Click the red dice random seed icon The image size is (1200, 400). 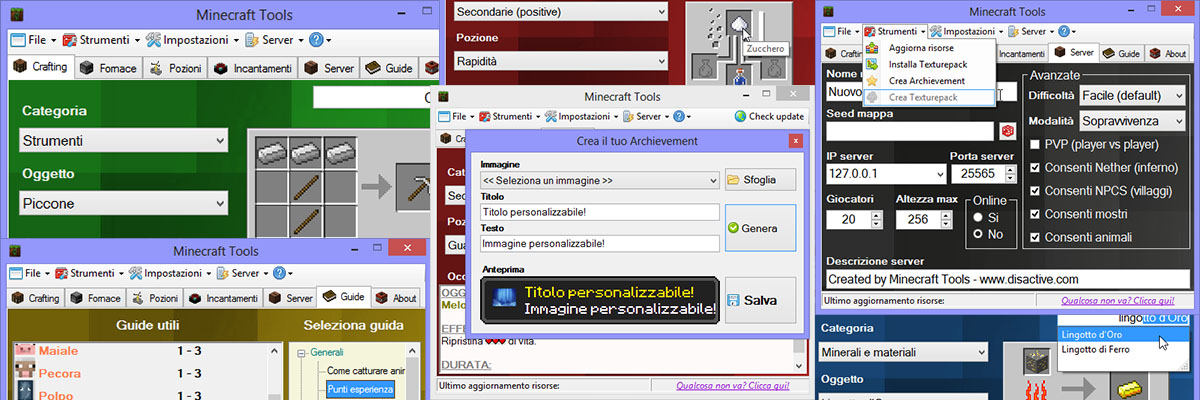(1007, 131)
